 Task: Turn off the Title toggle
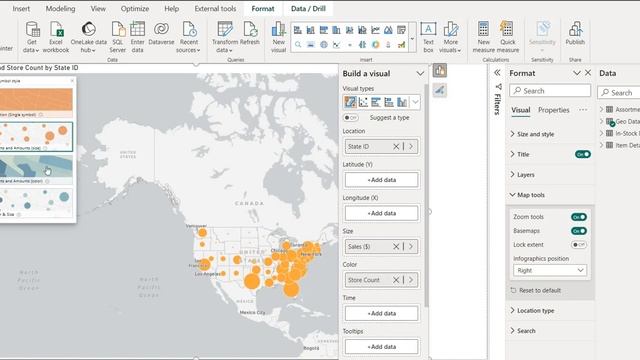tap(582, 154)
